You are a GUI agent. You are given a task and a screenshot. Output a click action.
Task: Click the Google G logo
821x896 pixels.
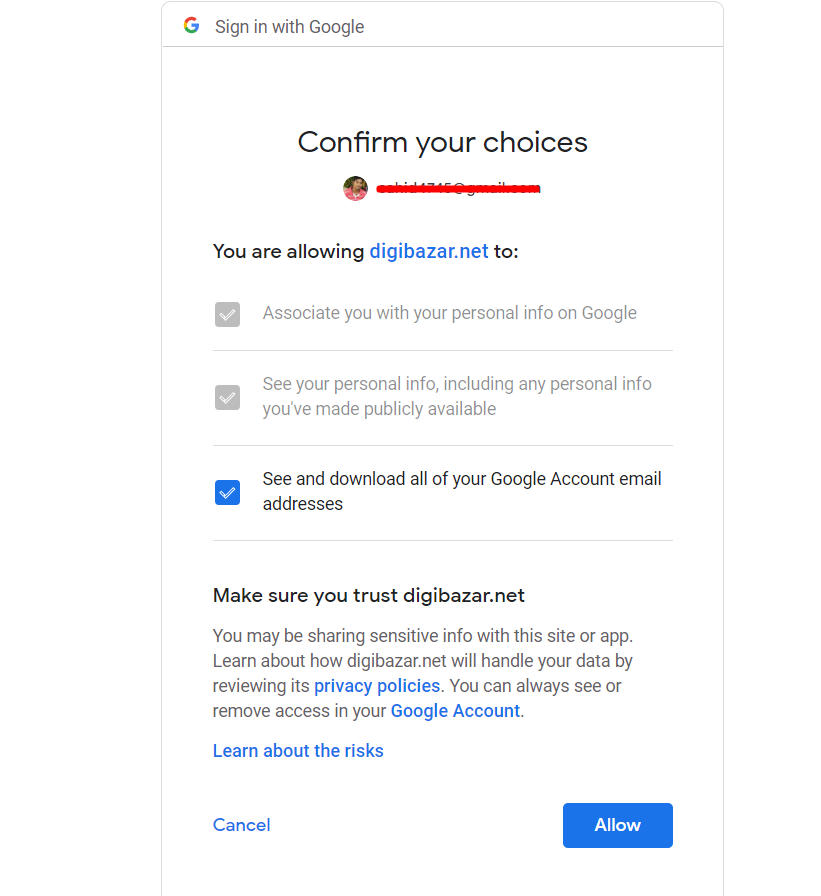[x=191, y=26]
